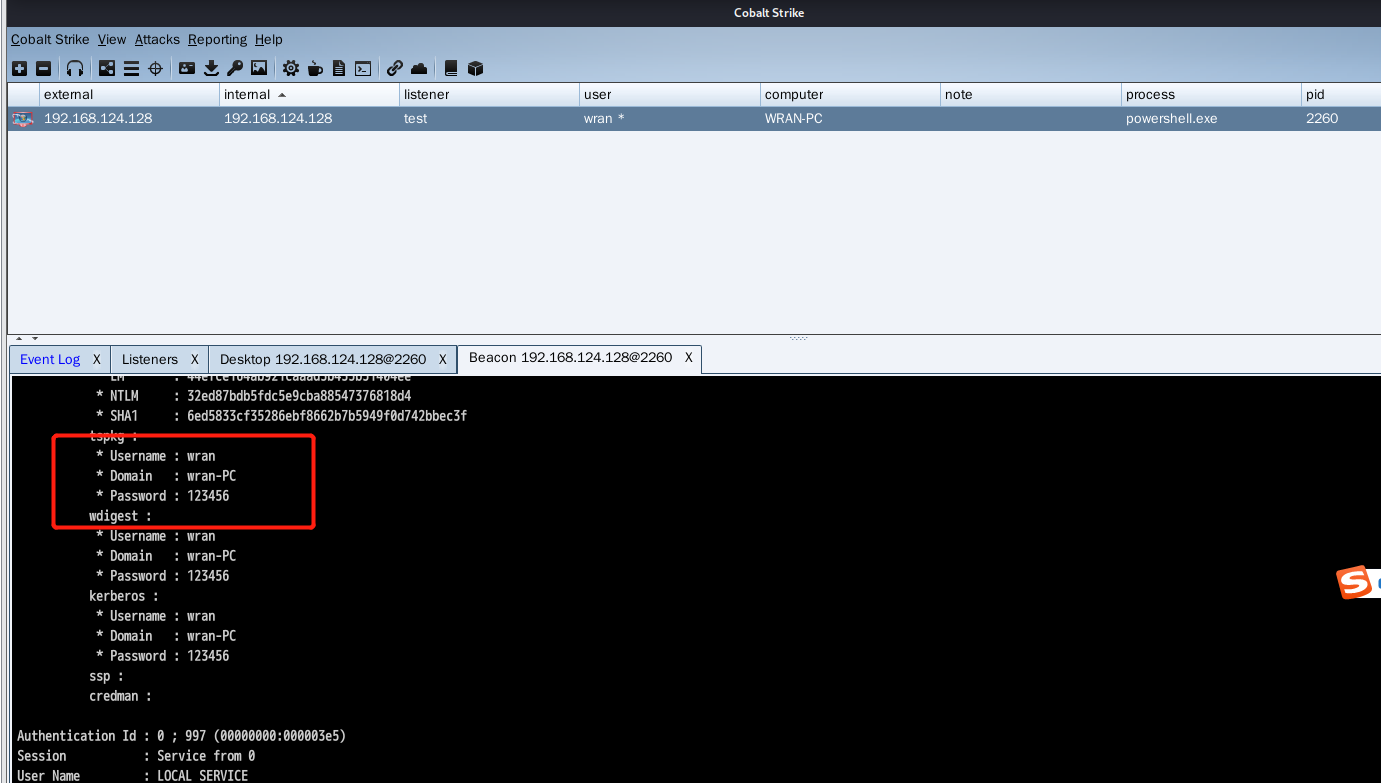The height and width of the screenshot is (783, 1381).
Task: Click the 'test' listener cell
Action: (489, 119)
